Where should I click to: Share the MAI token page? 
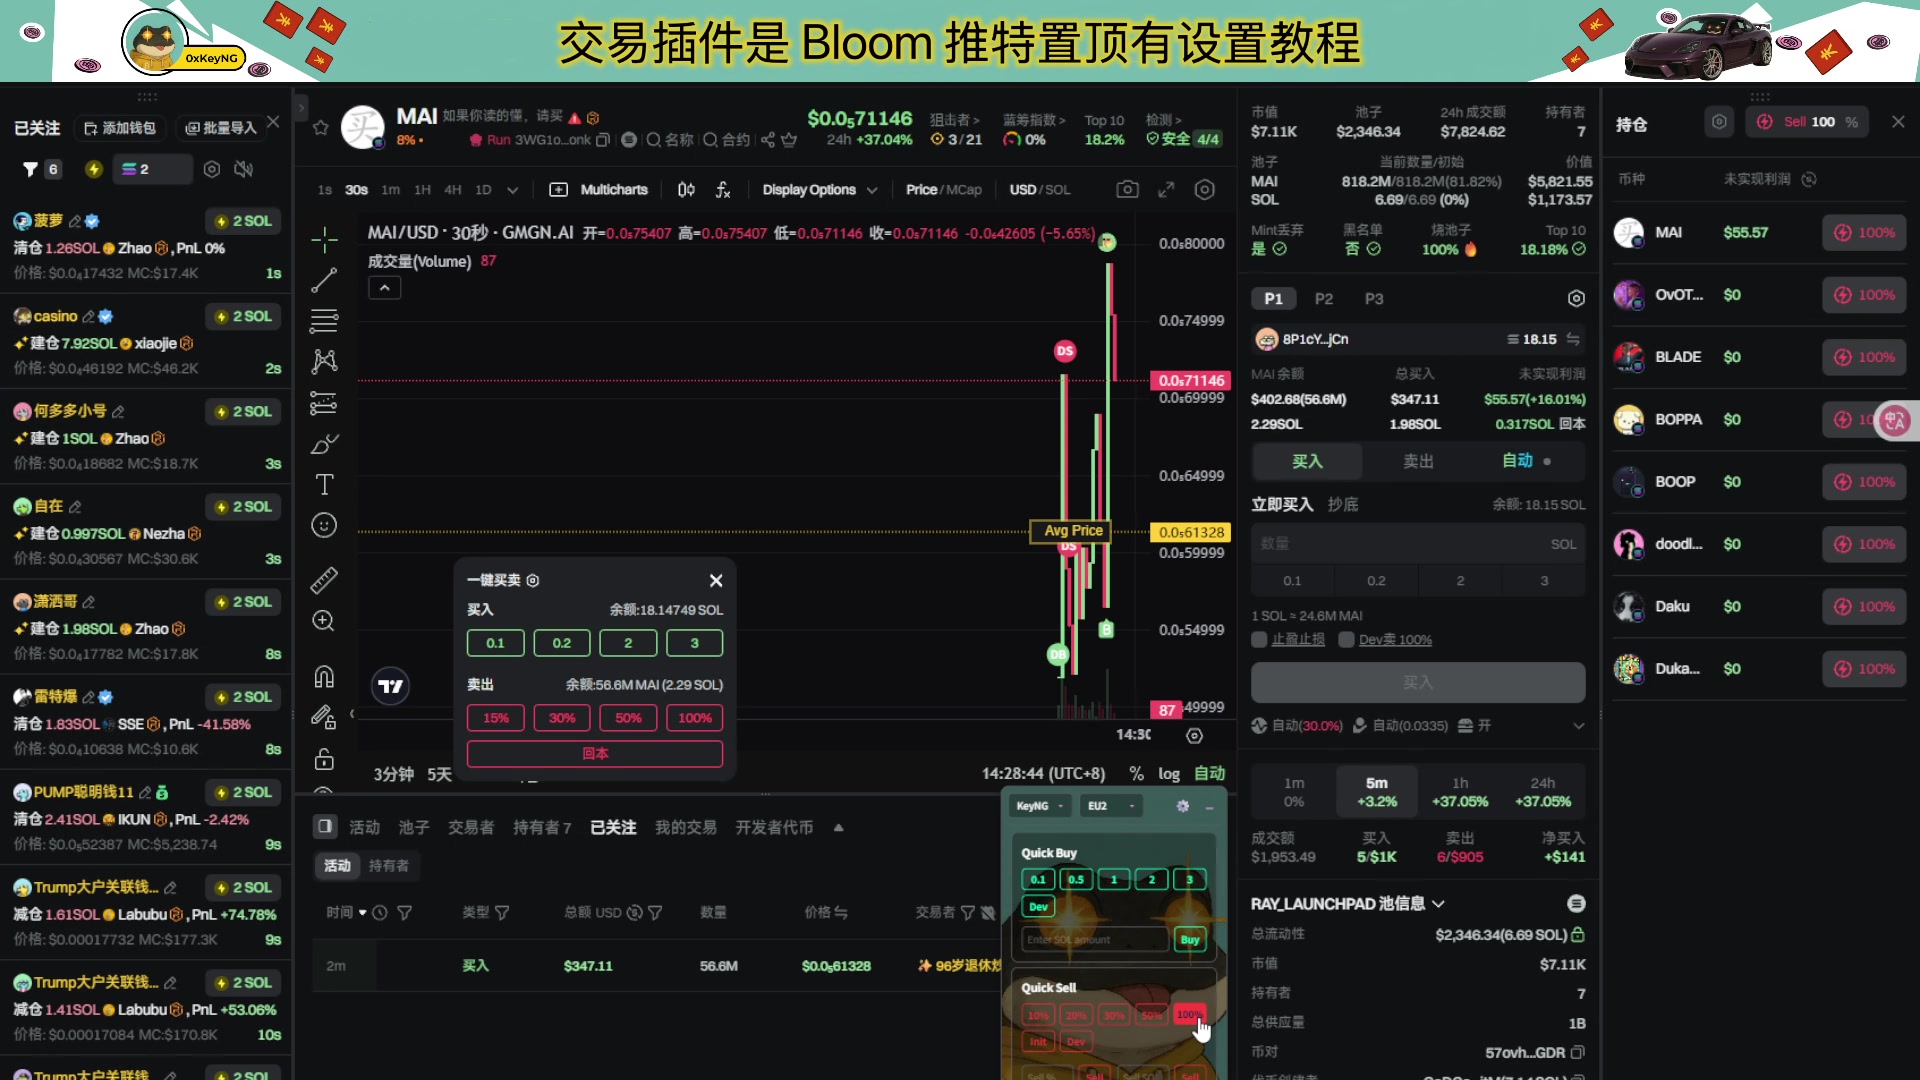coord(767,140)
